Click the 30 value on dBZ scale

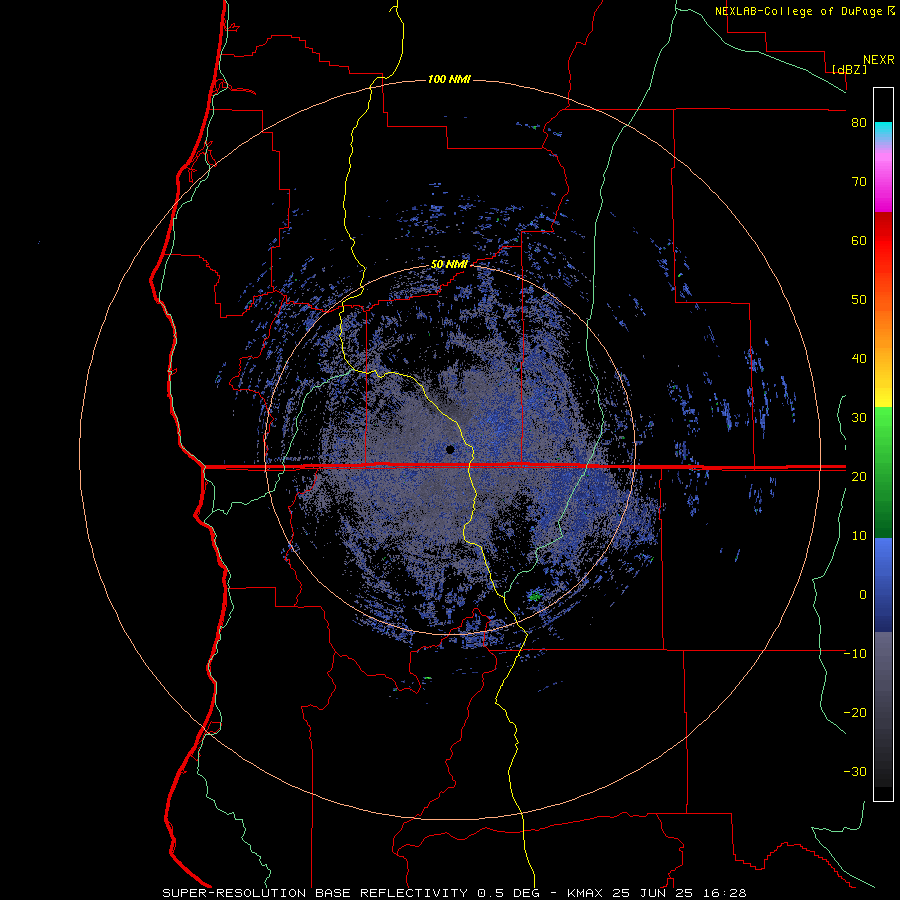[859, 418]
